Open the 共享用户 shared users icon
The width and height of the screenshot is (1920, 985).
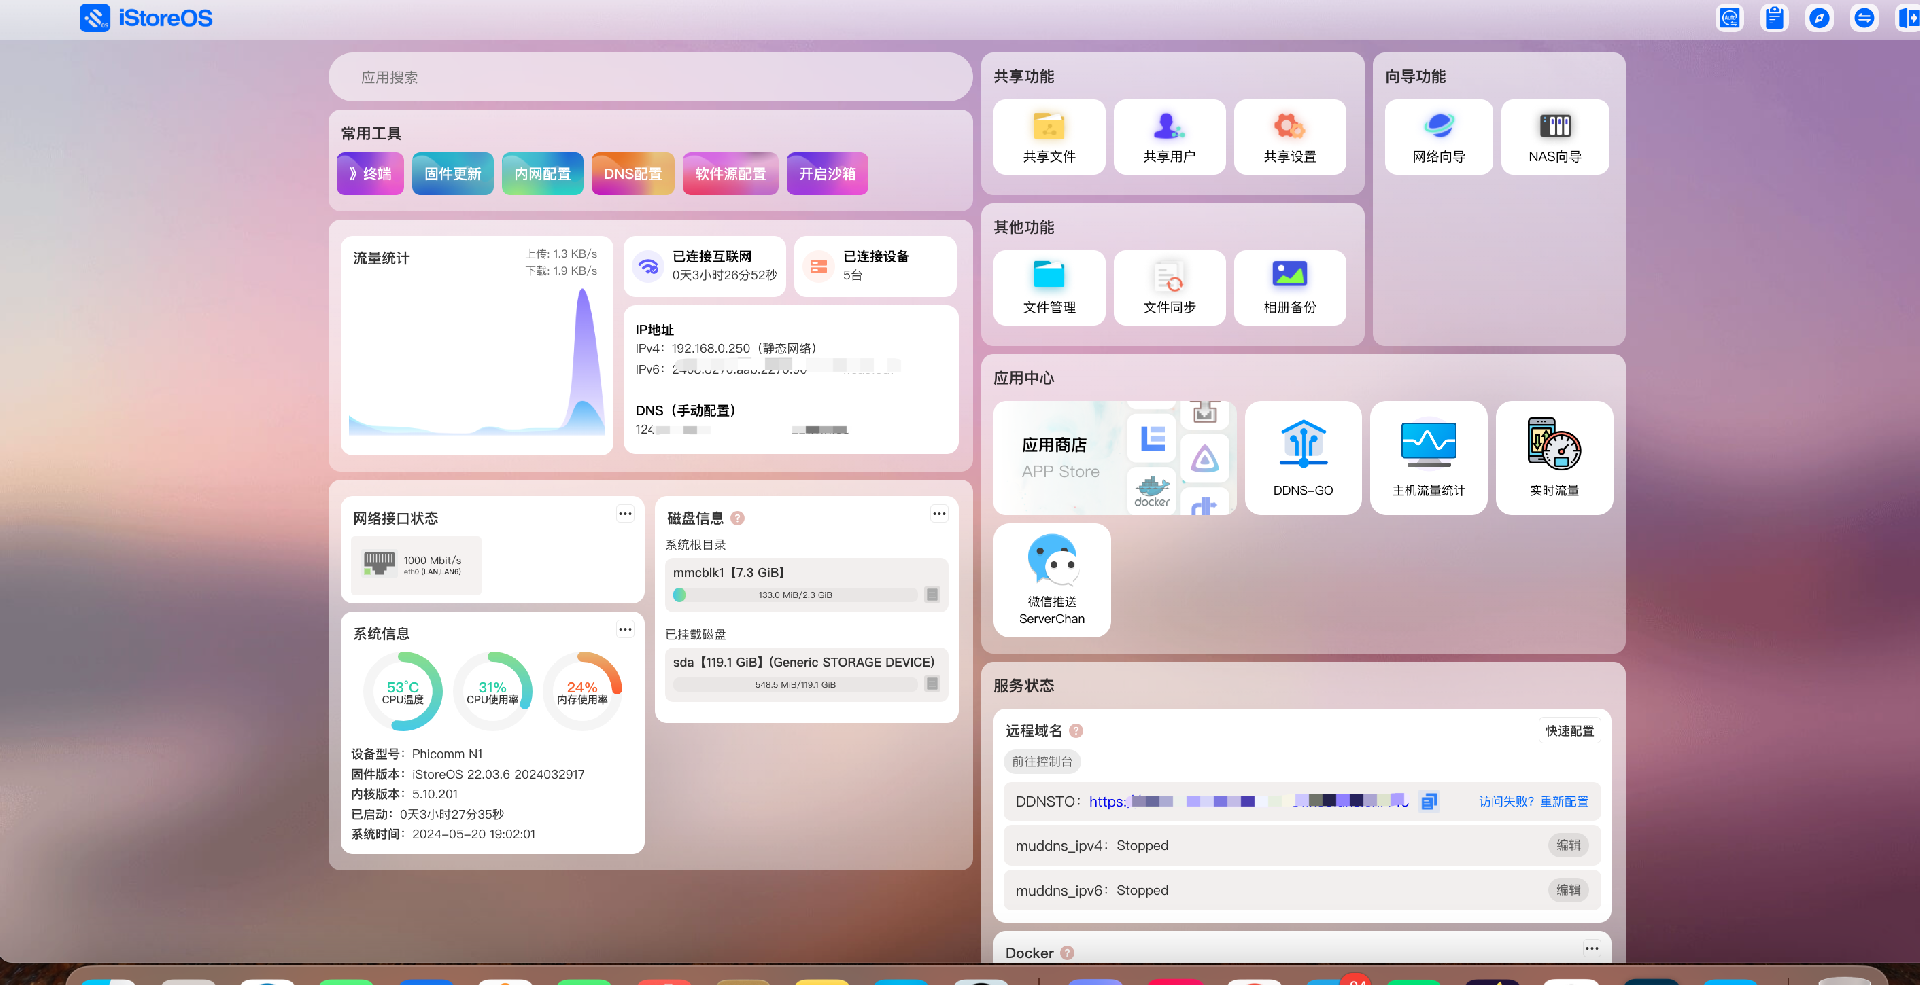point(1169,137)
